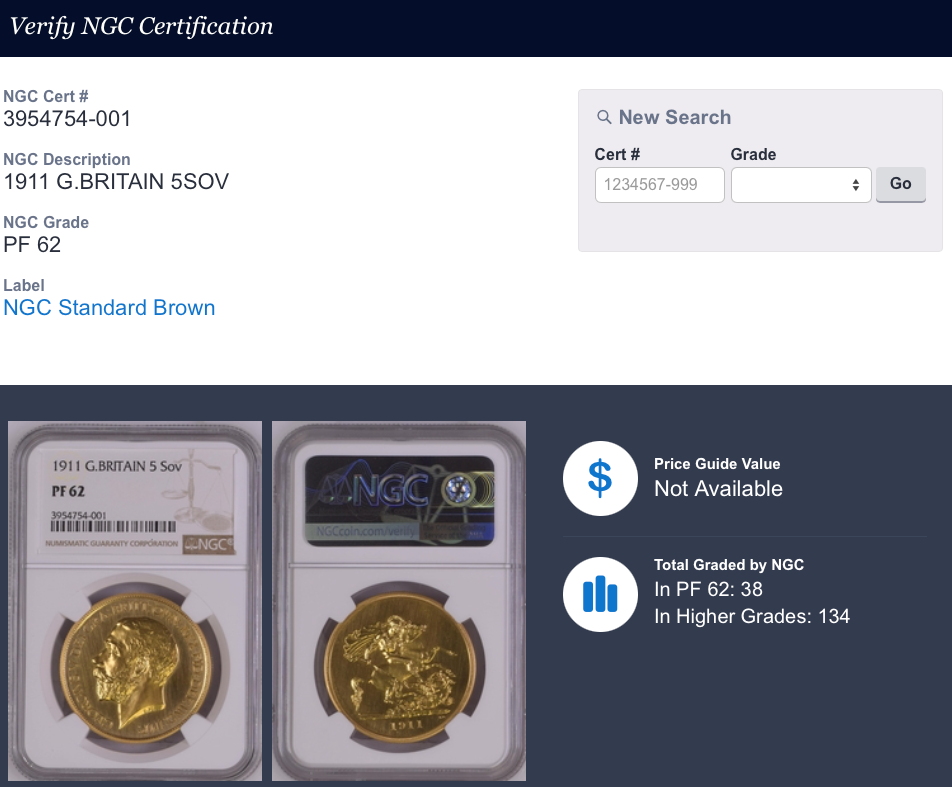The height and width of the screenshot is (787, 952).
Task: Select the In Higher Grades: 134 count
Action: click(751, 616)
